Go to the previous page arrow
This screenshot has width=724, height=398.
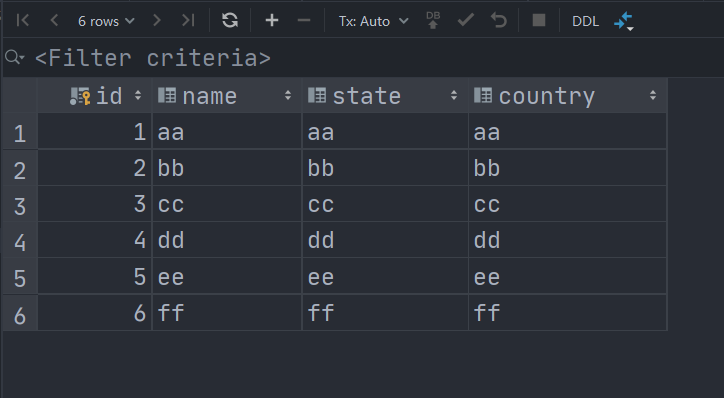point(54,21)
